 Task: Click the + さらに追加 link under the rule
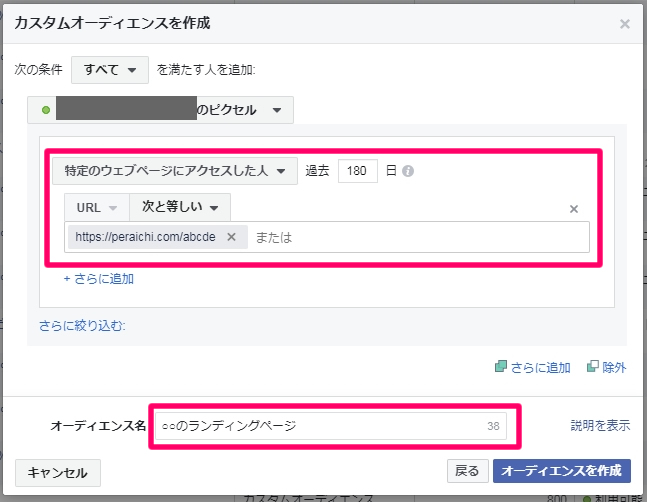tap(99, 279)
